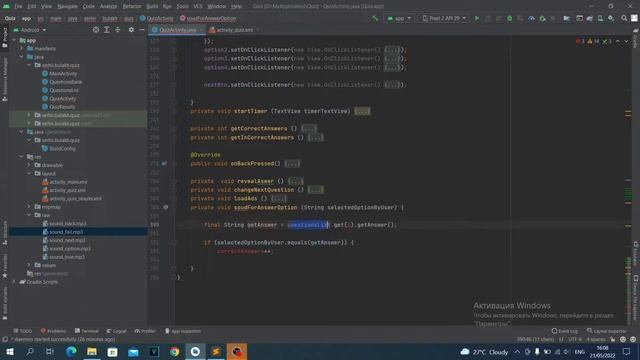Click the override gutter icon beside onBackPressed
The image size is (640, 360).
pos(164,163)
